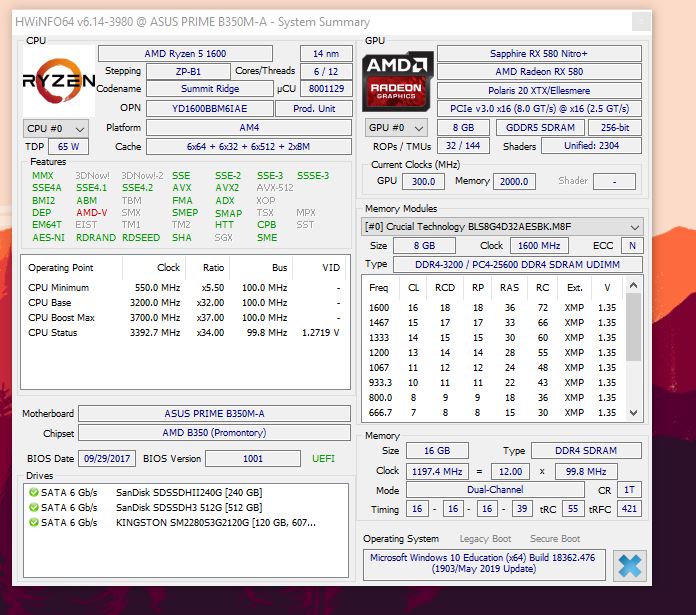Click the GDDR5 SDRAM field
Image resolution: width=696 pixels, height=615 pixels.
click(x=540, y=128)
